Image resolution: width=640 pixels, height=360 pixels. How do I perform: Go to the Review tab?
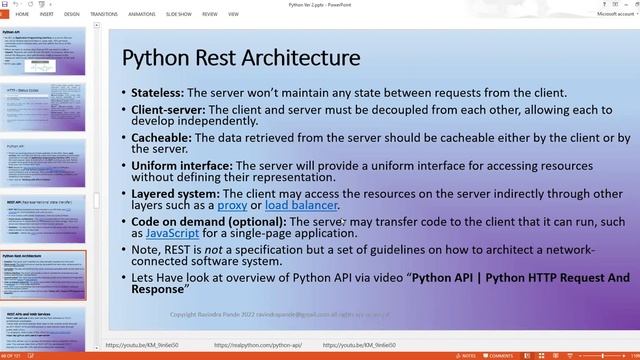pos(210,14)
